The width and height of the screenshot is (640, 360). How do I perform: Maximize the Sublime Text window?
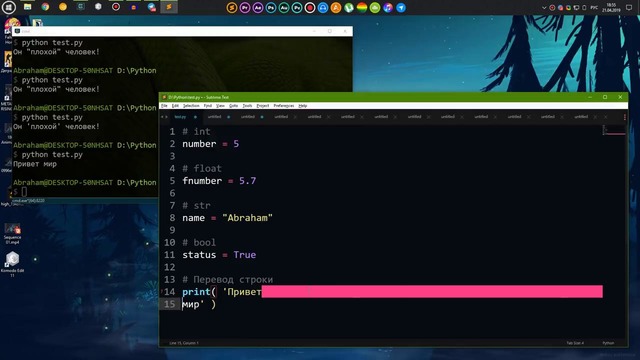tap(605, 97)
